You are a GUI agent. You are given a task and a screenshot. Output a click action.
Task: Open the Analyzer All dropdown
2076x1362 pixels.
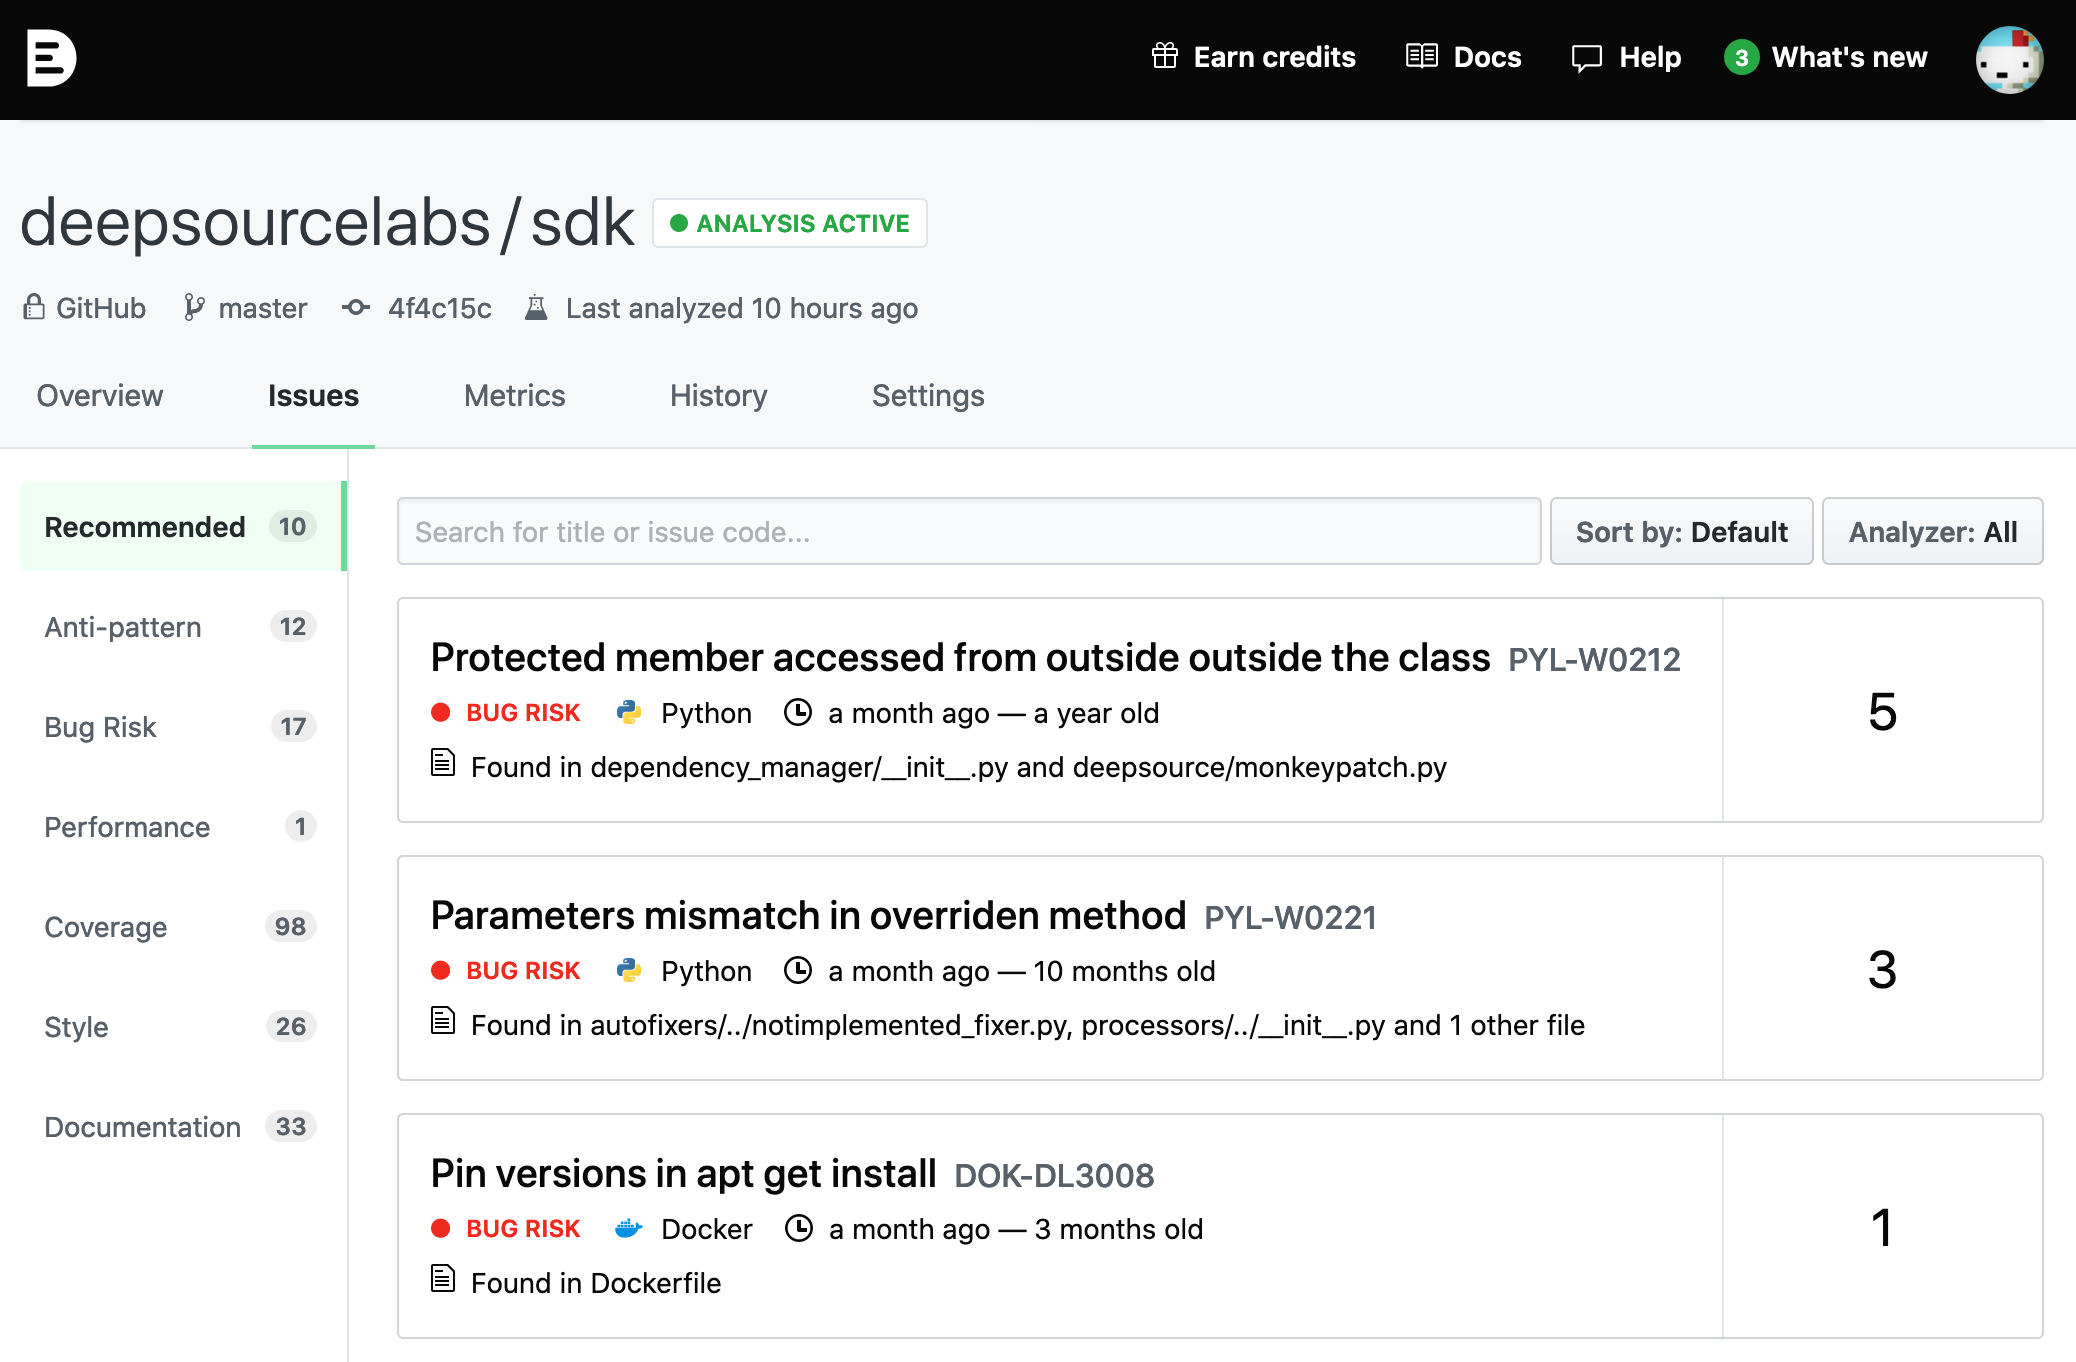tap(1931, 531)
